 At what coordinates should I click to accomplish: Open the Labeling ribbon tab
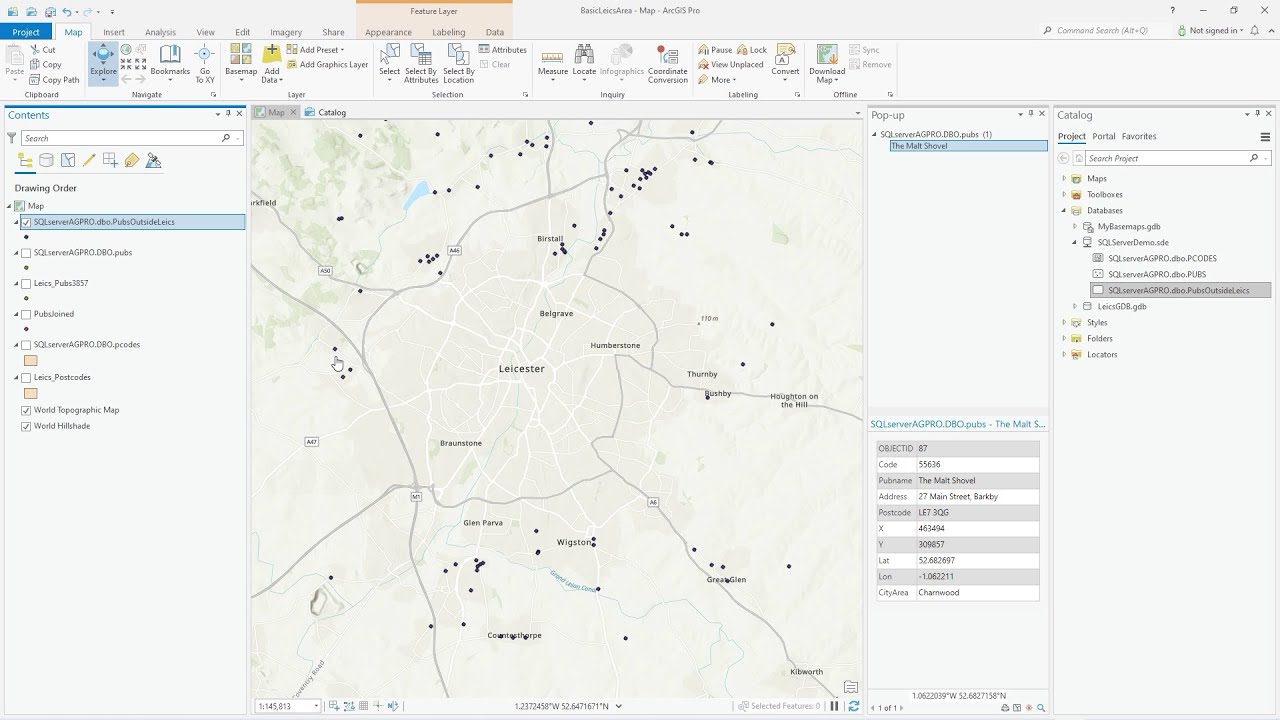pos(448,32)
